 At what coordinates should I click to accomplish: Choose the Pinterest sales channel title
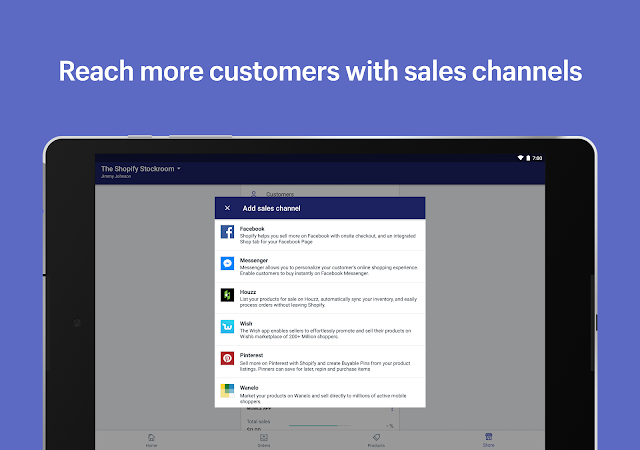(x=251, y=355)
